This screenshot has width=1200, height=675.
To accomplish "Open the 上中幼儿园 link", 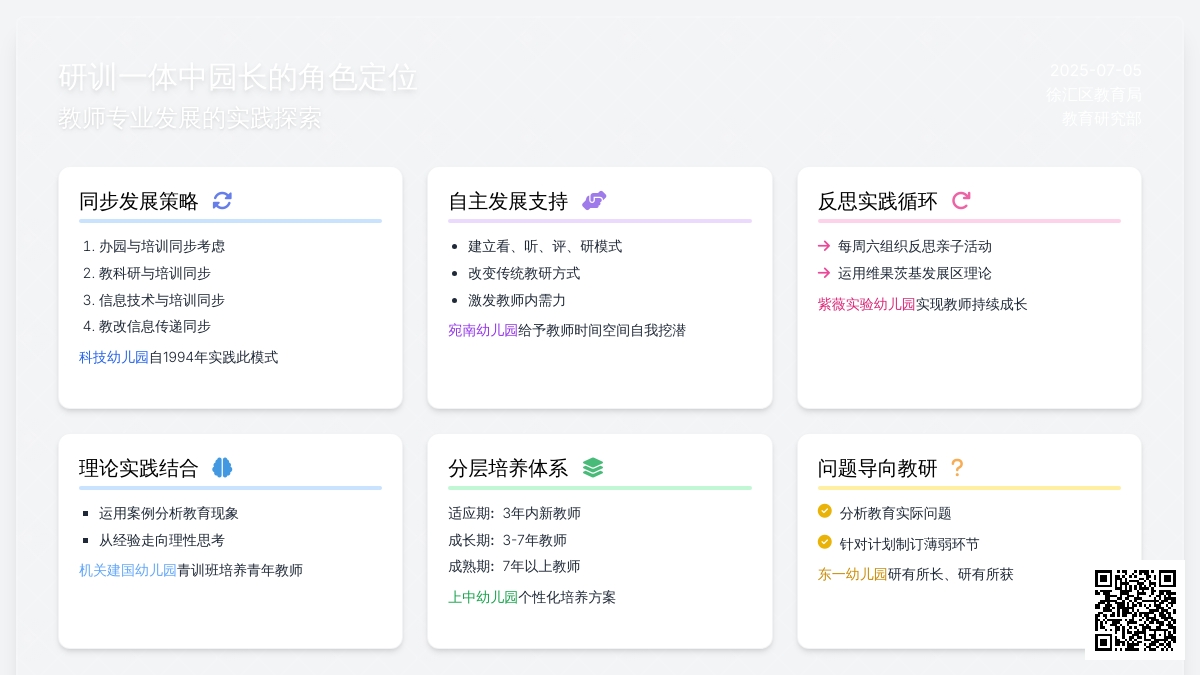I will pos(483,597).
